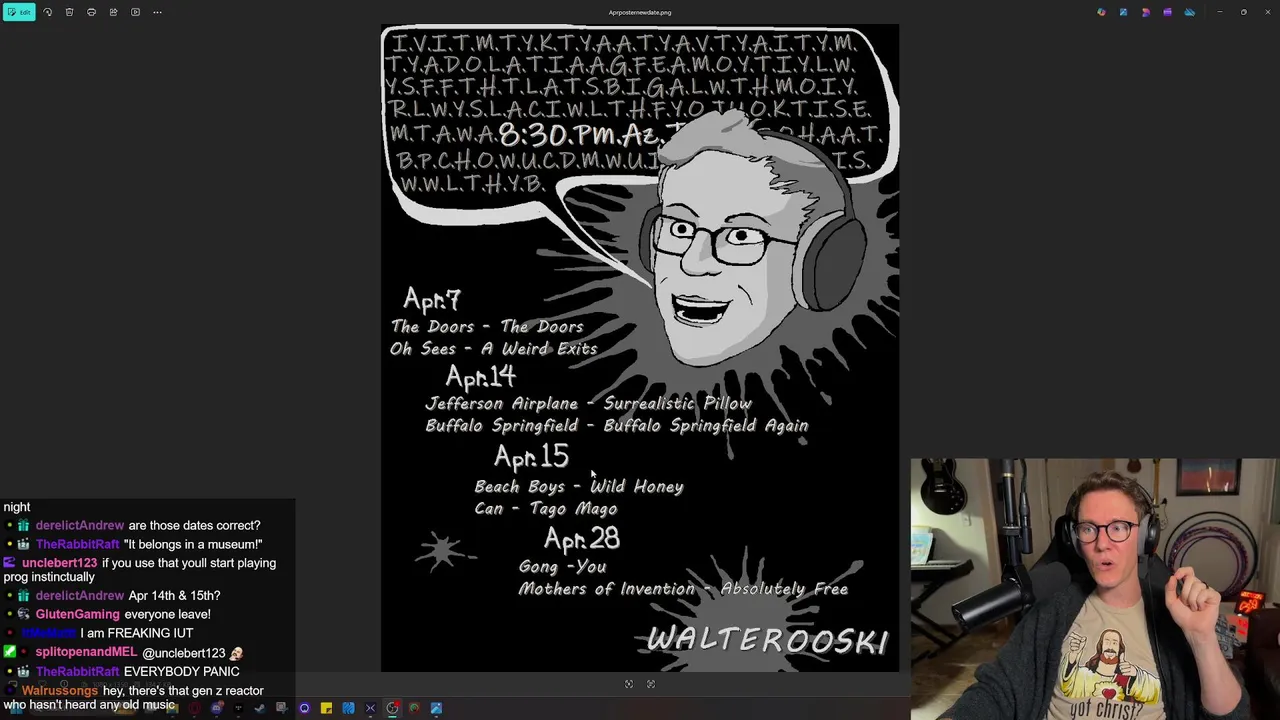Click the Apr 15 heading on poster
This screenshot has height=720, width=1280.
[x=531, y=457]
